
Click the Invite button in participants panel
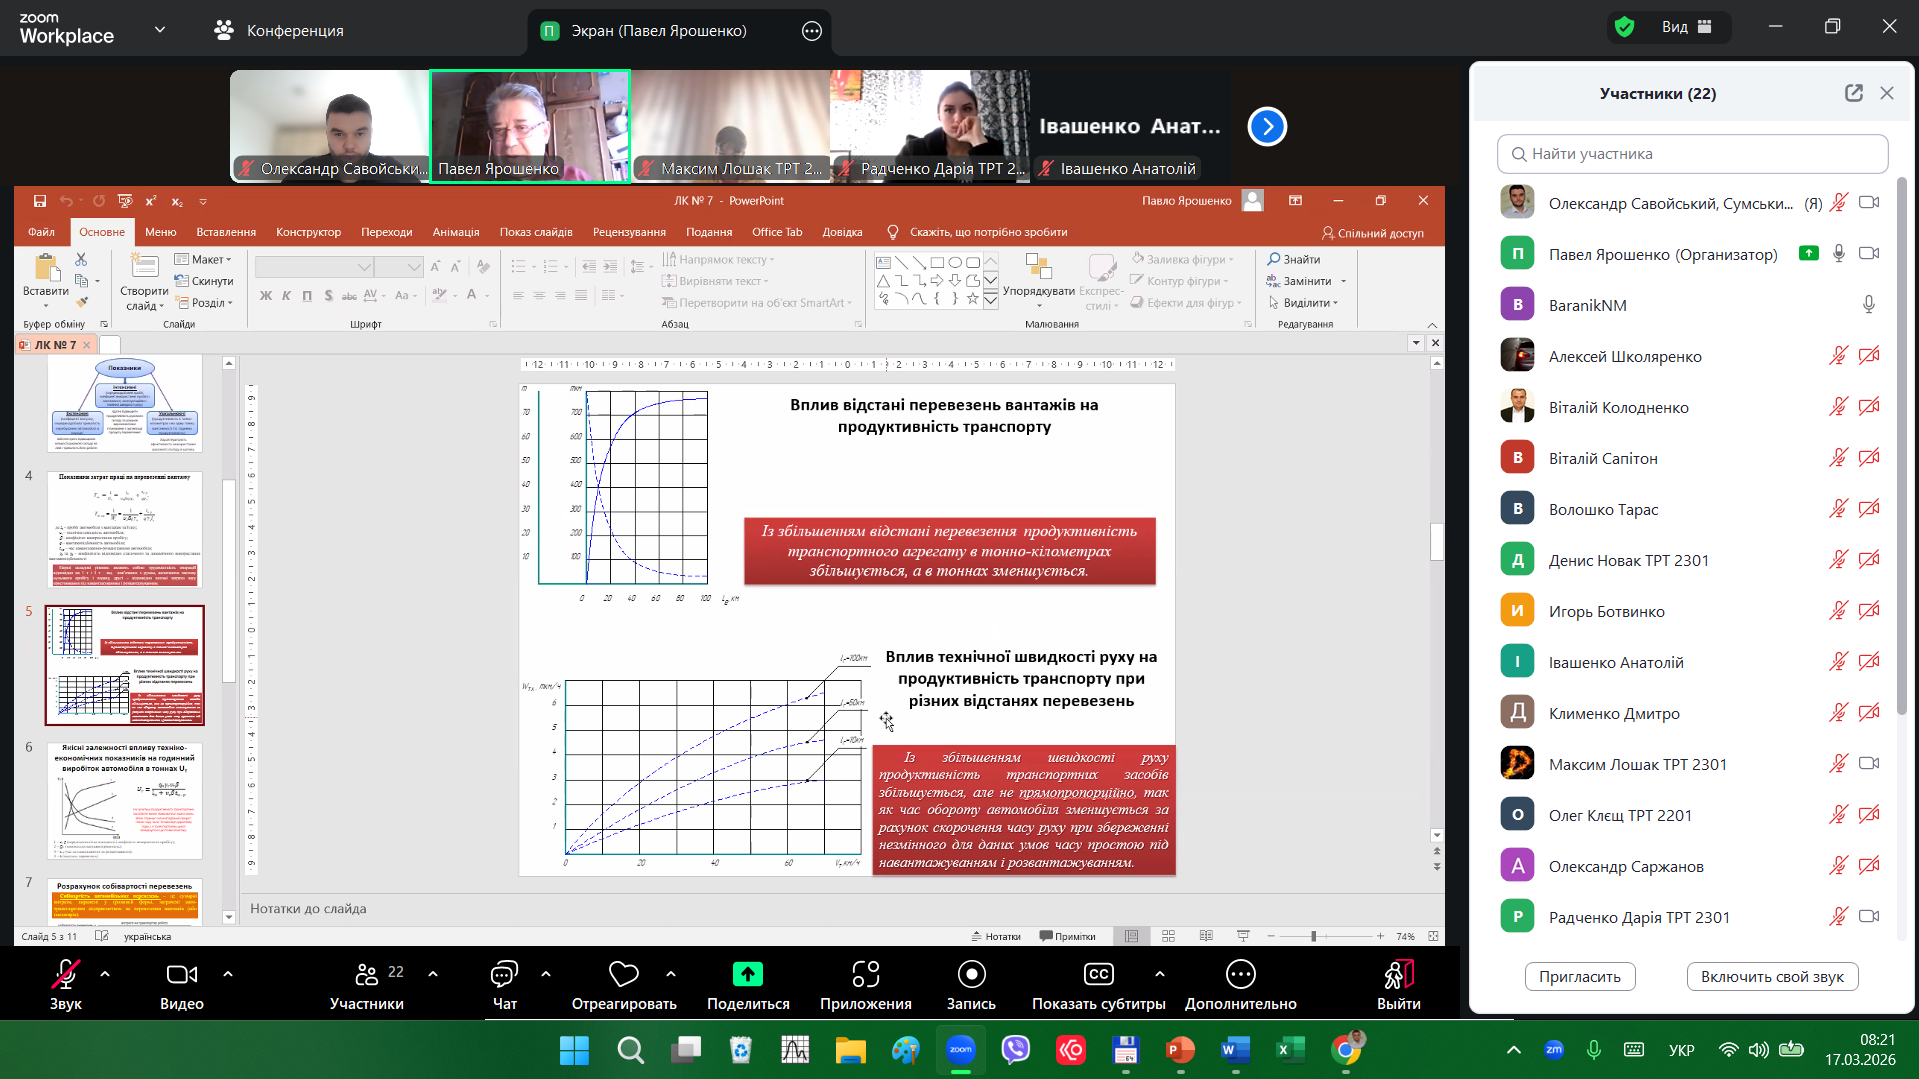point(1579,977)
